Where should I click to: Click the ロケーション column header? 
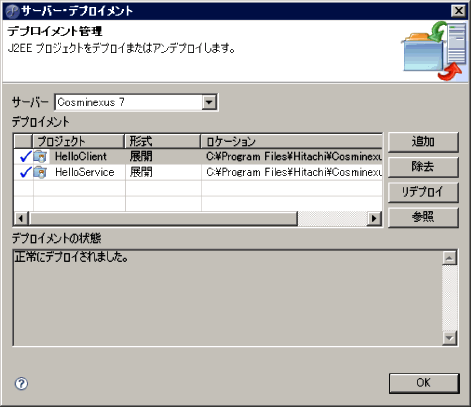click(292, 141)
